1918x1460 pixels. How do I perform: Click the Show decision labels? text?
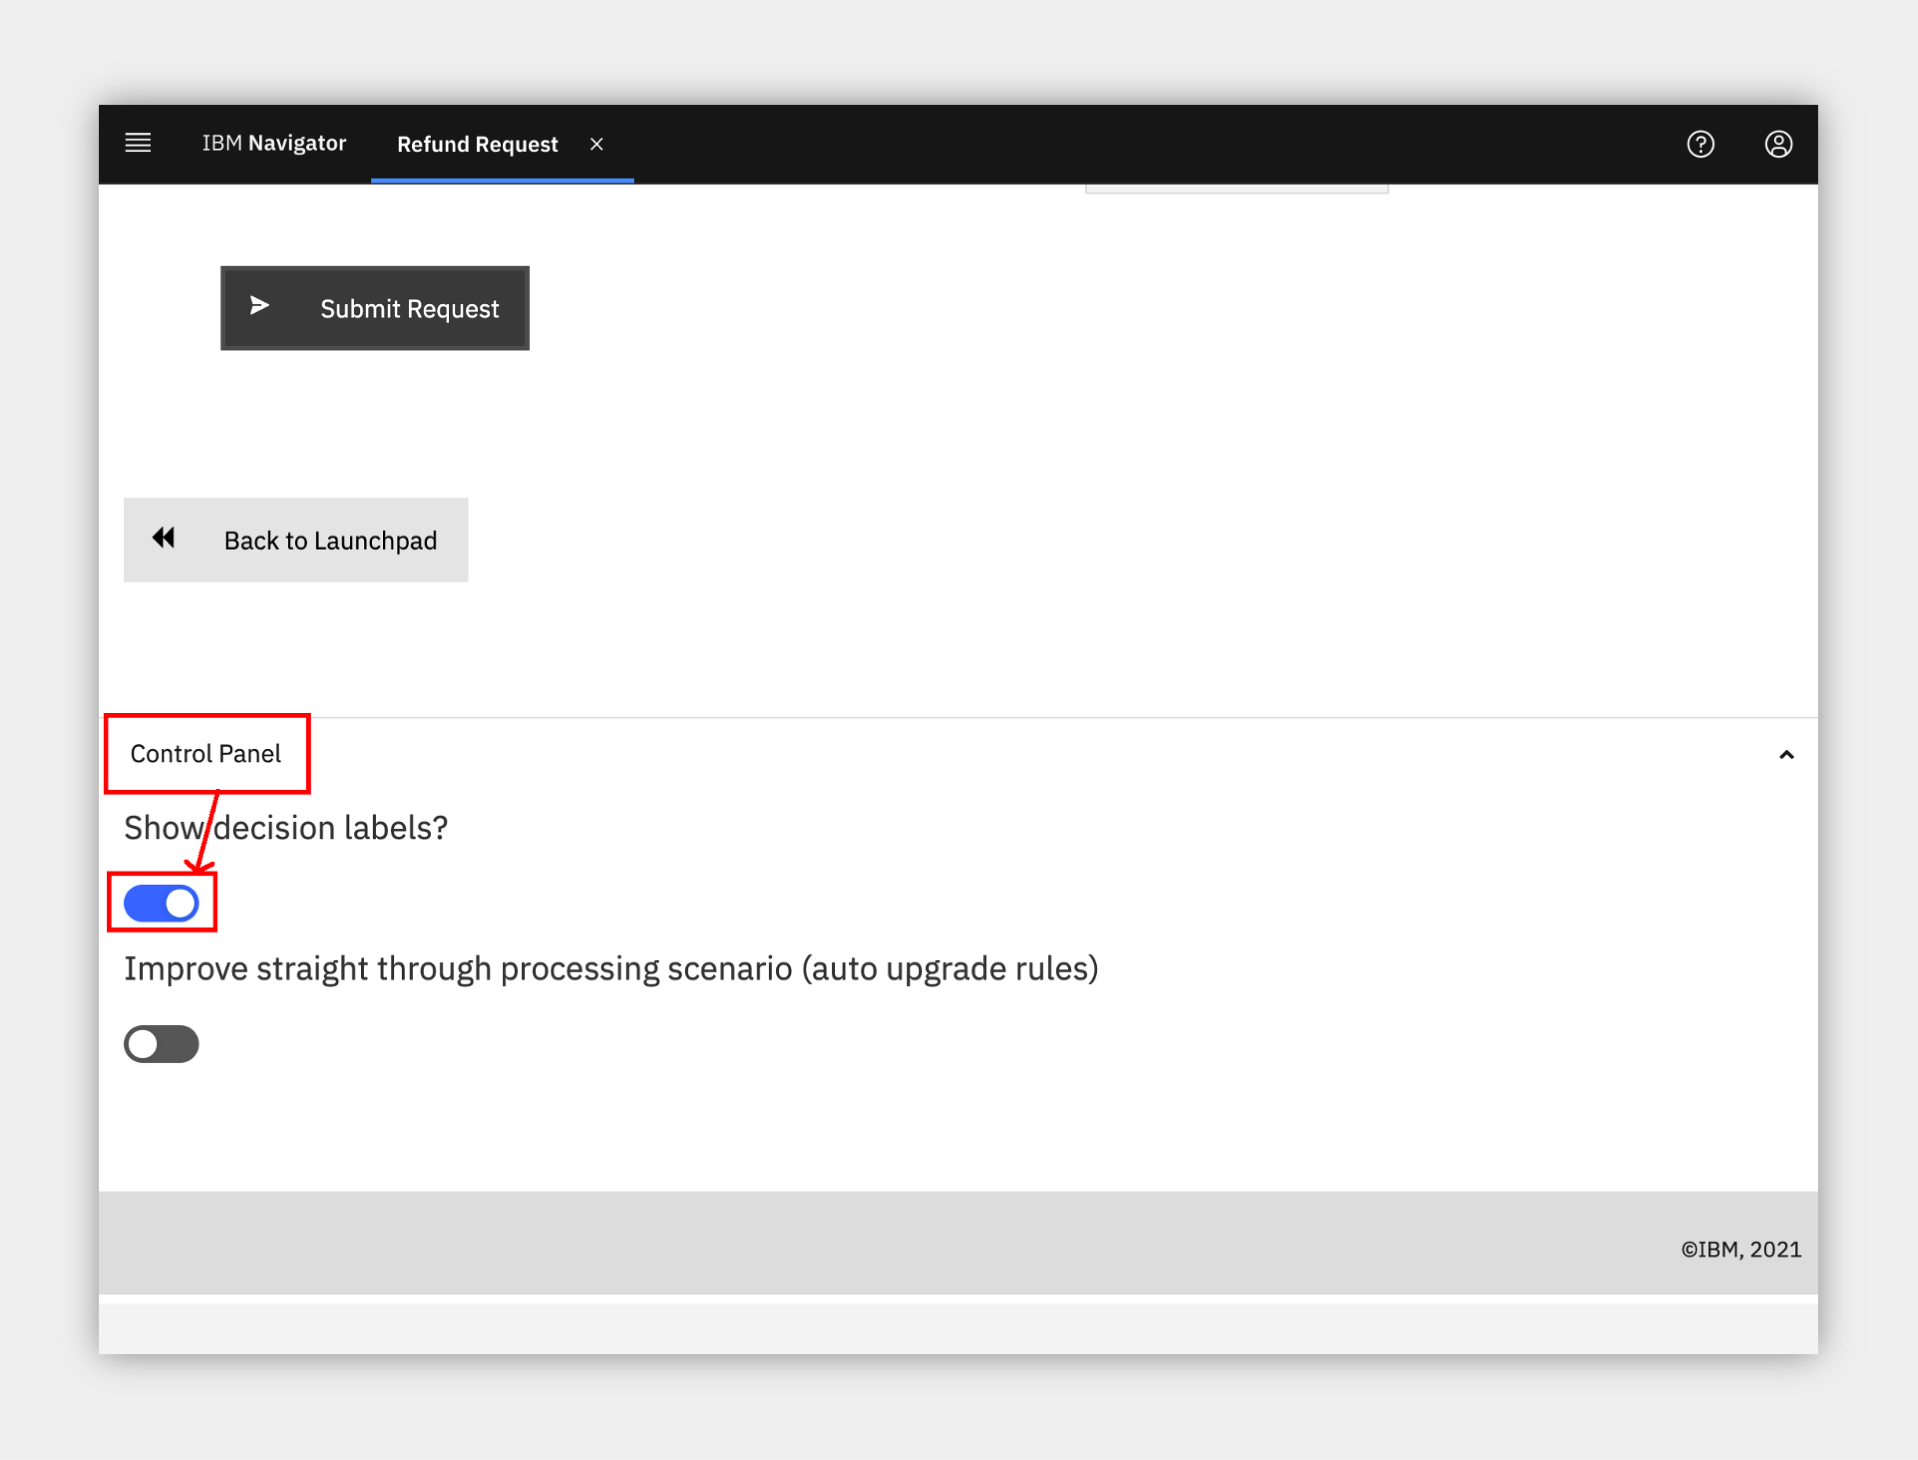pyautogui.click(x=286, y=828)
